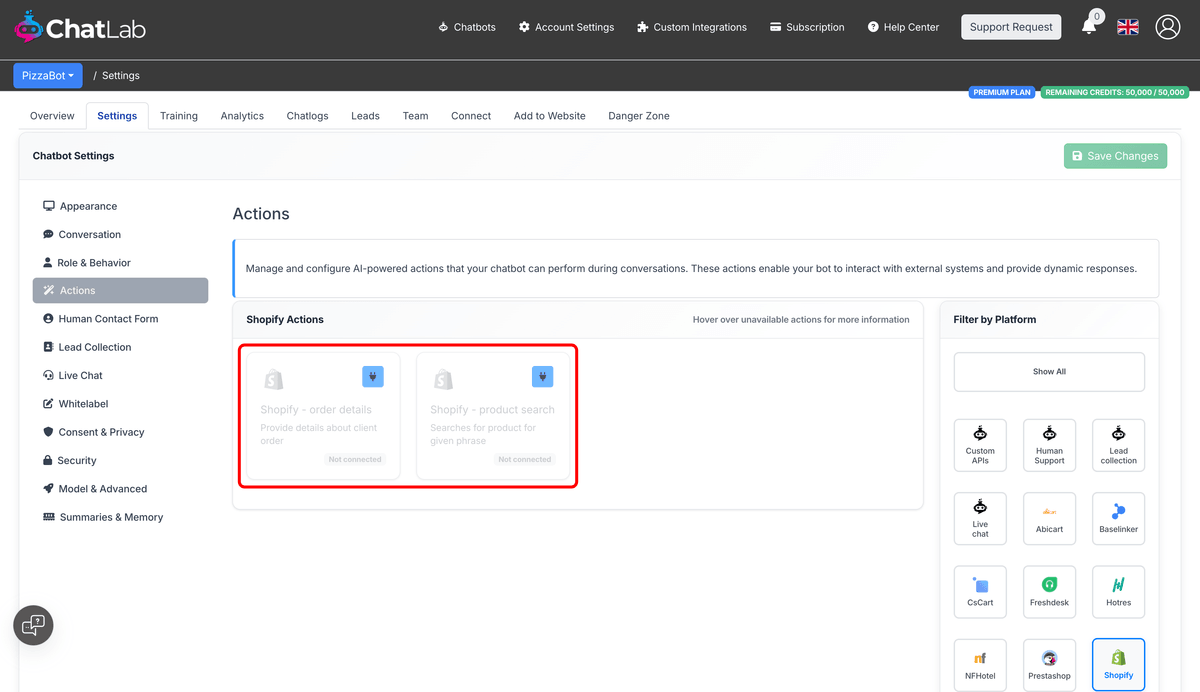Viewport: 1200px width, 692px height.
Task: Filter by the NFHotel platform
Action: coord(980,664)
